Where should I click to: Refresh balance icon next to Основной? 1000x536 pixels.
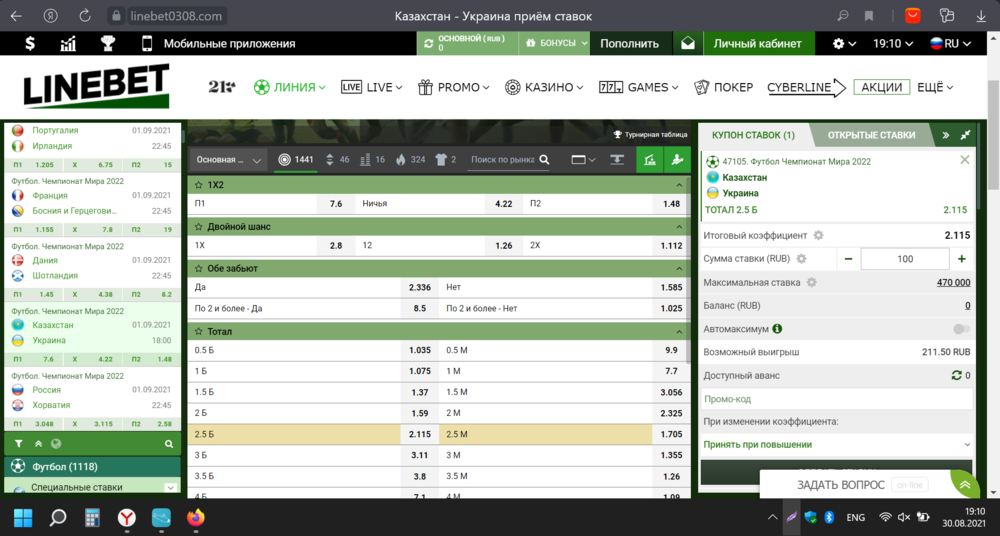[x=429, y=43]
